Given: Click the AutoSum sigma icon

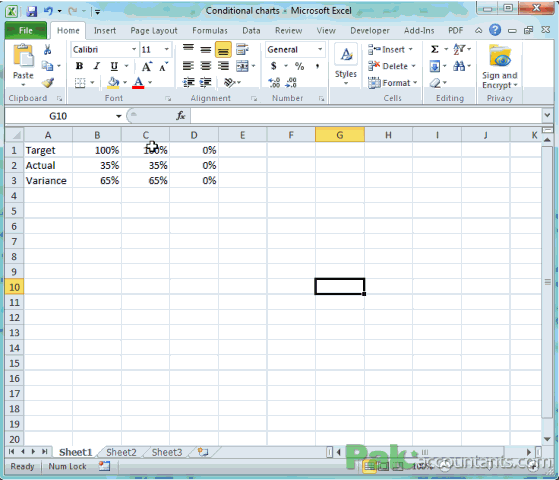Looking at the screenshot, I should [435, 49].
